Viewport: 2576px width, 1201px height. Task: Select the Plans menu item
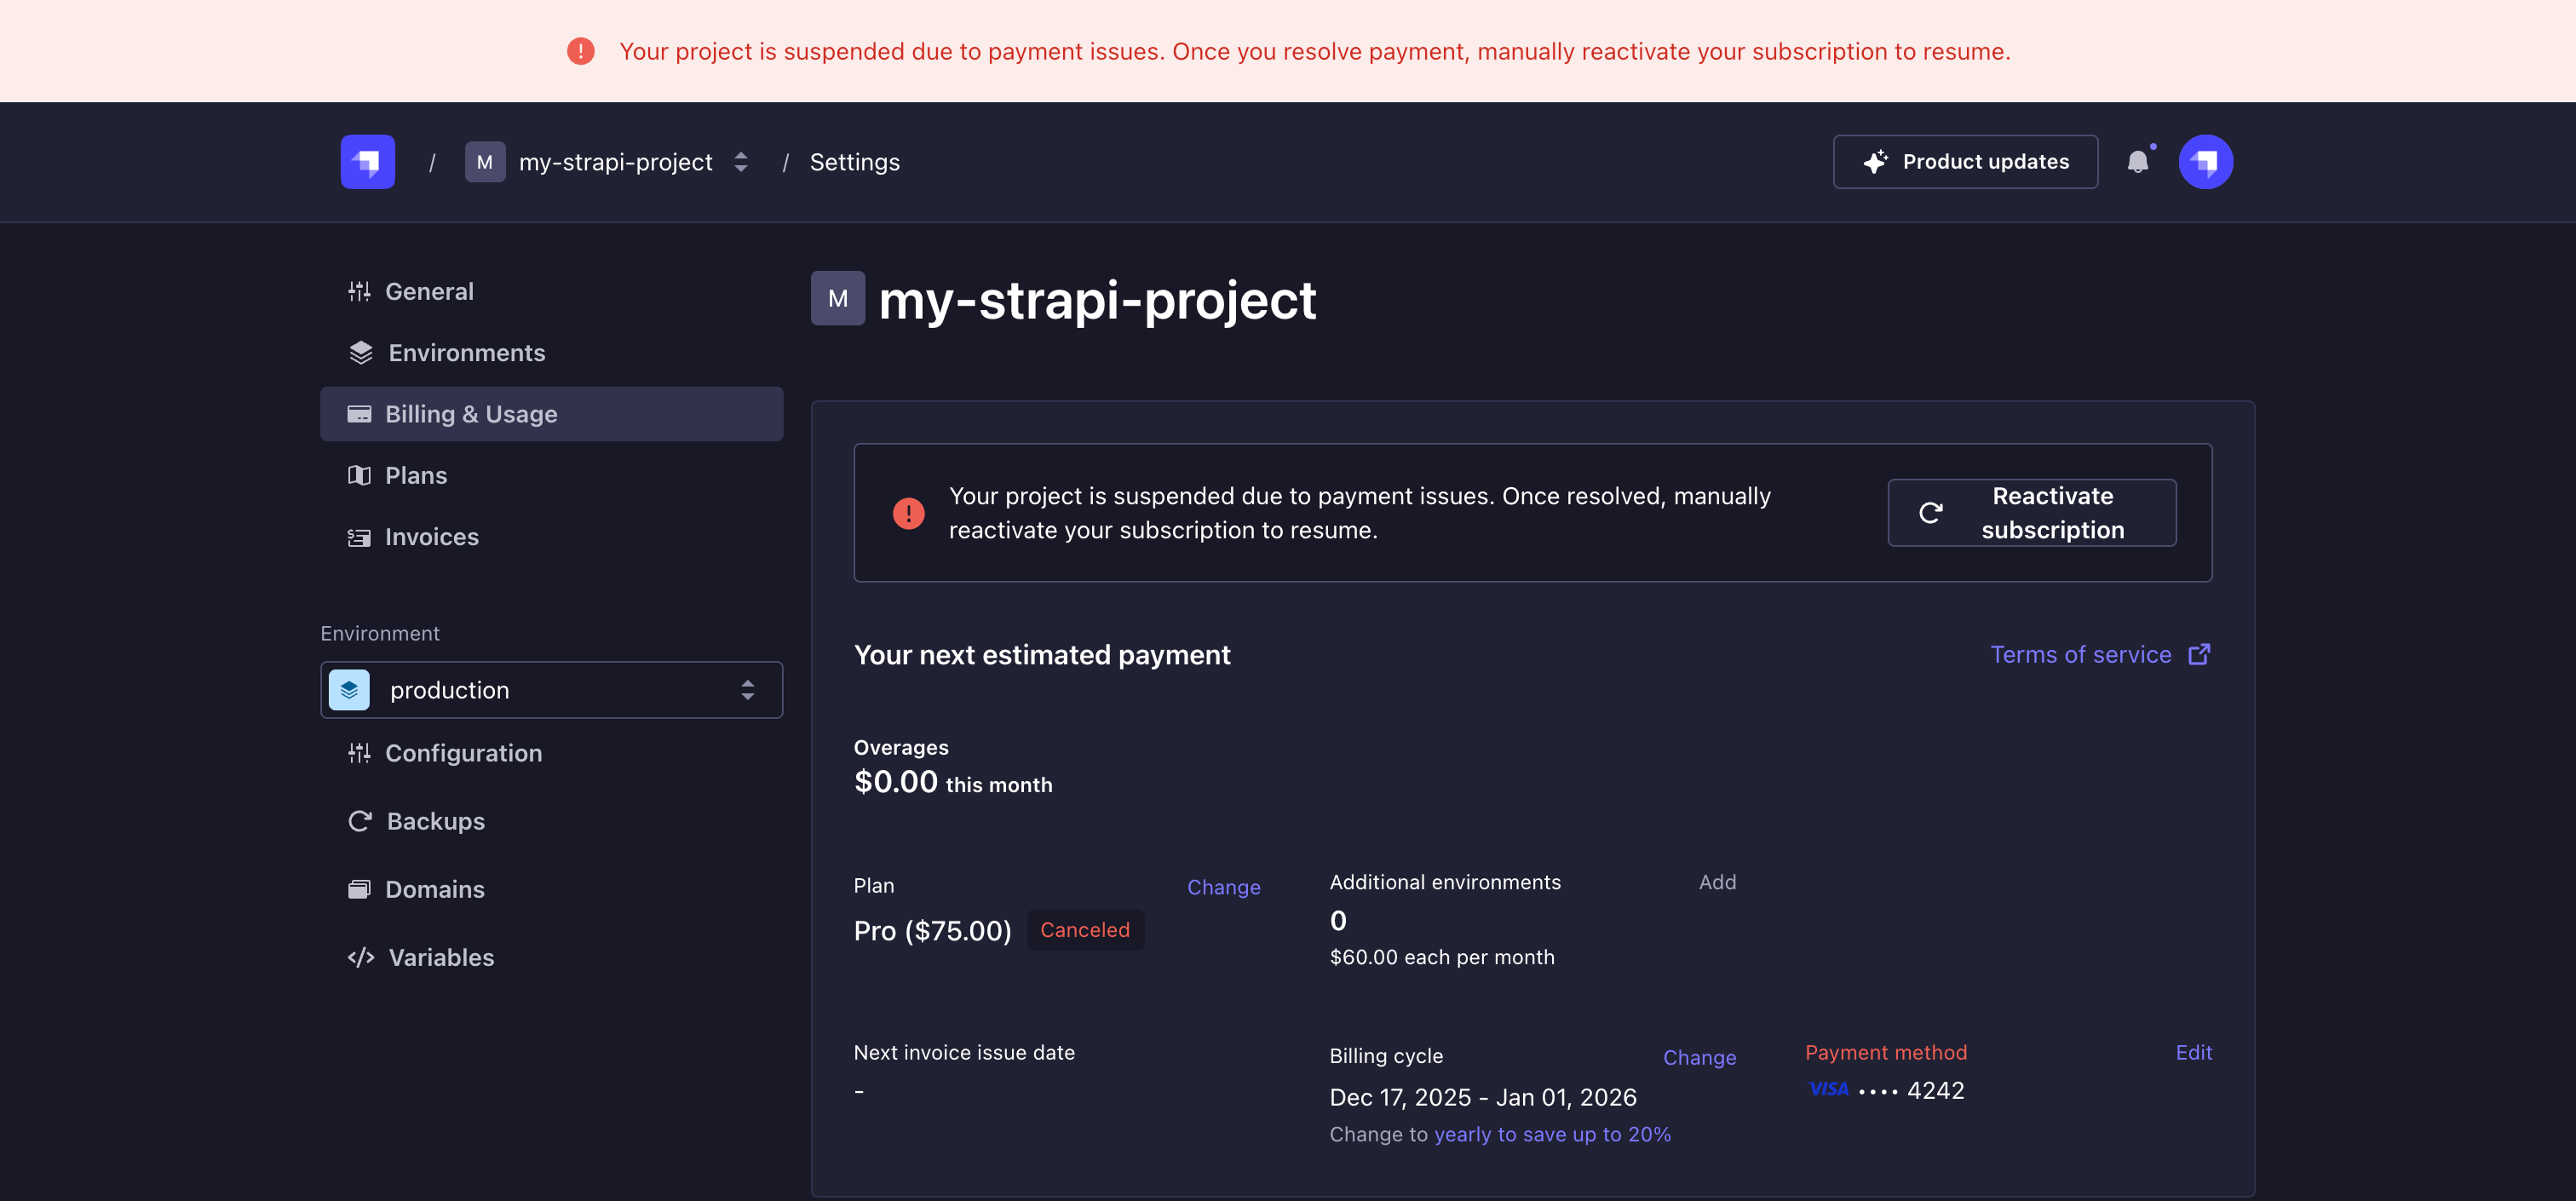(416, 476)
